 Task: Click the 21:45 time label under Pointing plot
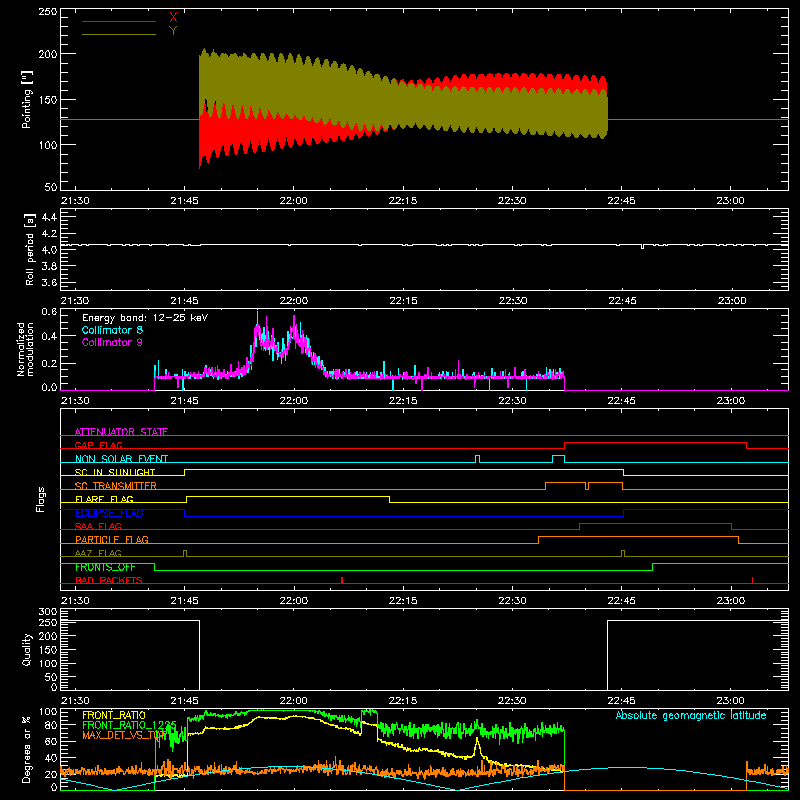pyautogui.click(x=184, y=201)
